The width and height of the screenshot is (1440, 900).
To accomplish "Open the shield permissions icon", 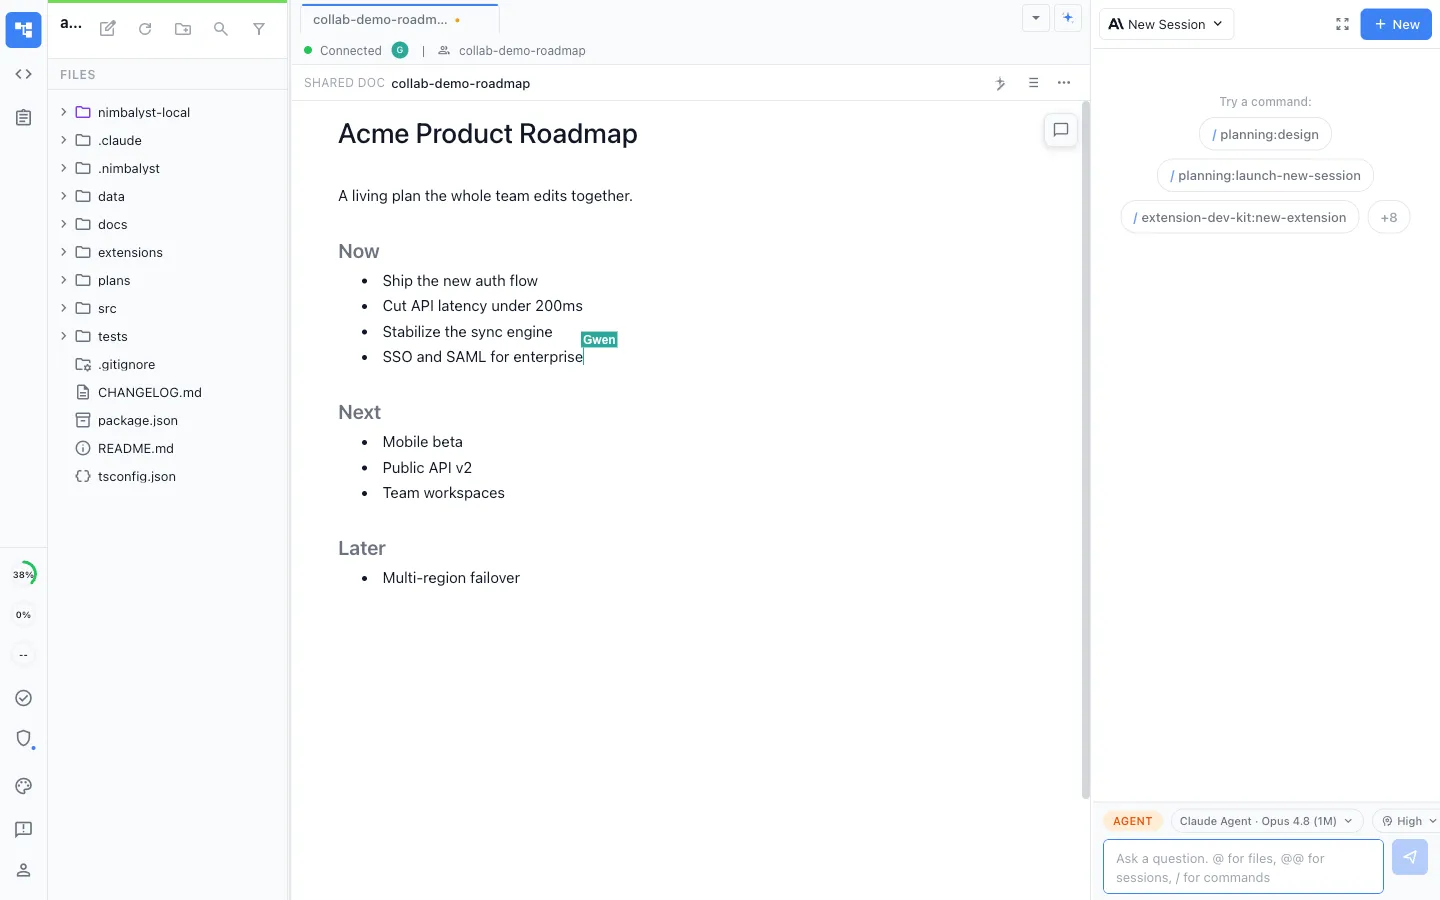I will coord(23,739).
